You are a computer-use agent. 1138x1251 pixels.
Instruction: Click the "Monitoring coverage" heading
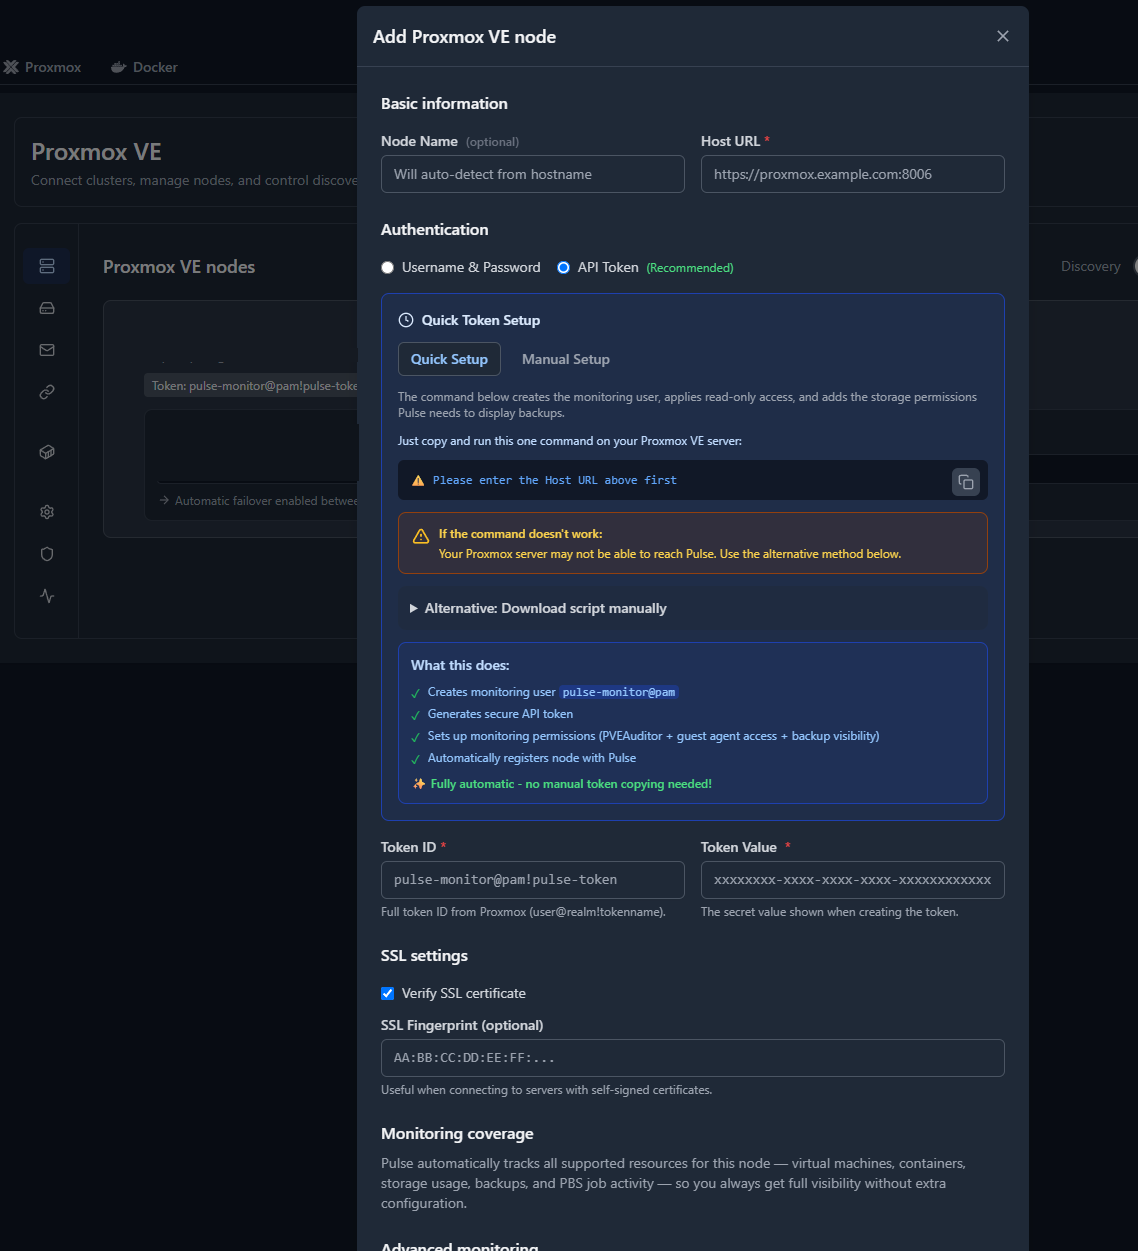(457, 1134)
